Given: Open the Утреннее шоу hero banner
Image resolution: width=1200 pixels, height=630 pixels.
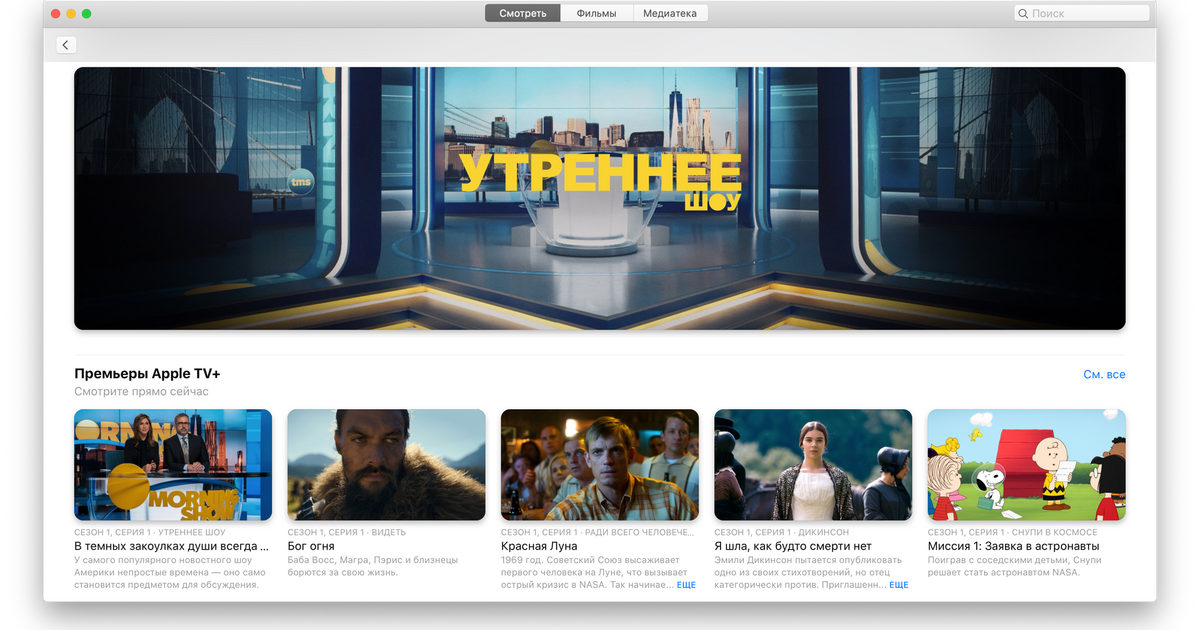Looking at the screenshot, I should (x=600, y=198).
